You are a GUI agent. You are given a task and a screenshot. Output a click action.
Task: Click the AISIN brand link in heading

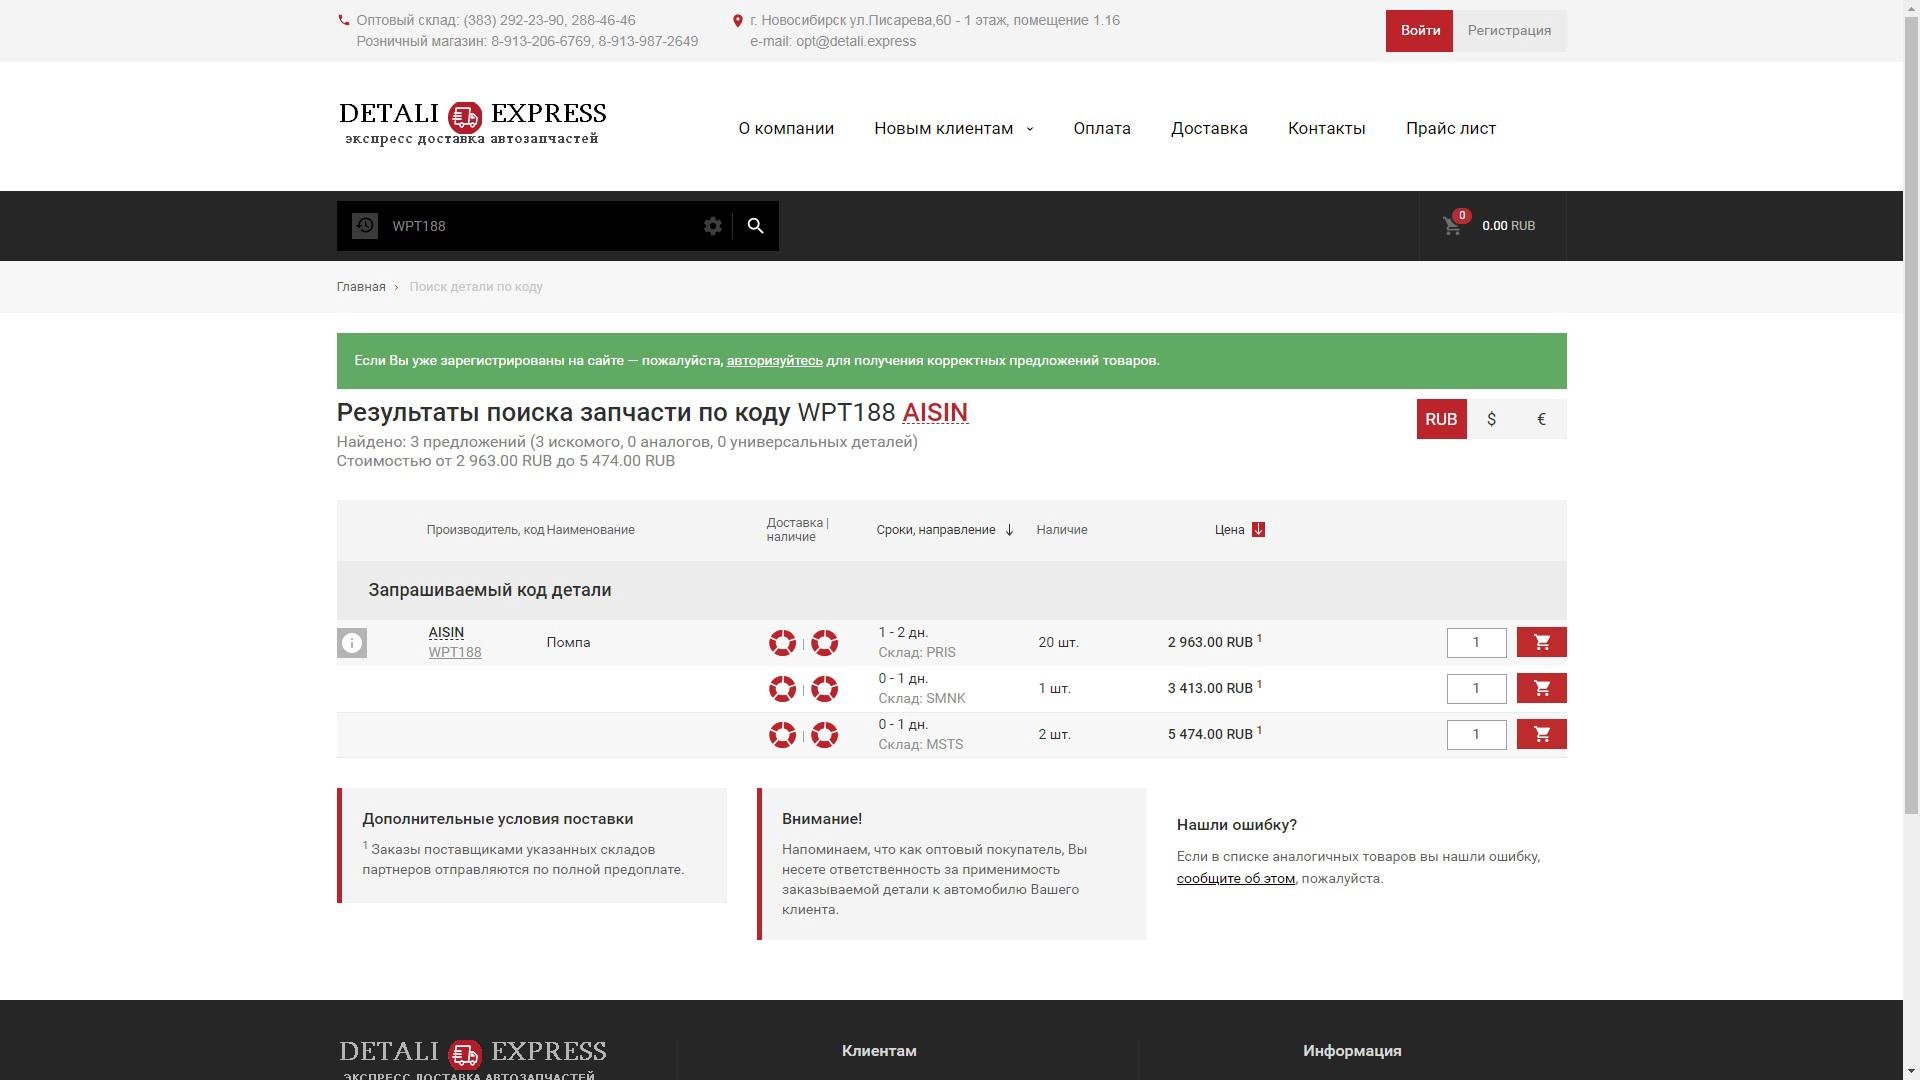tap(935, 413)
